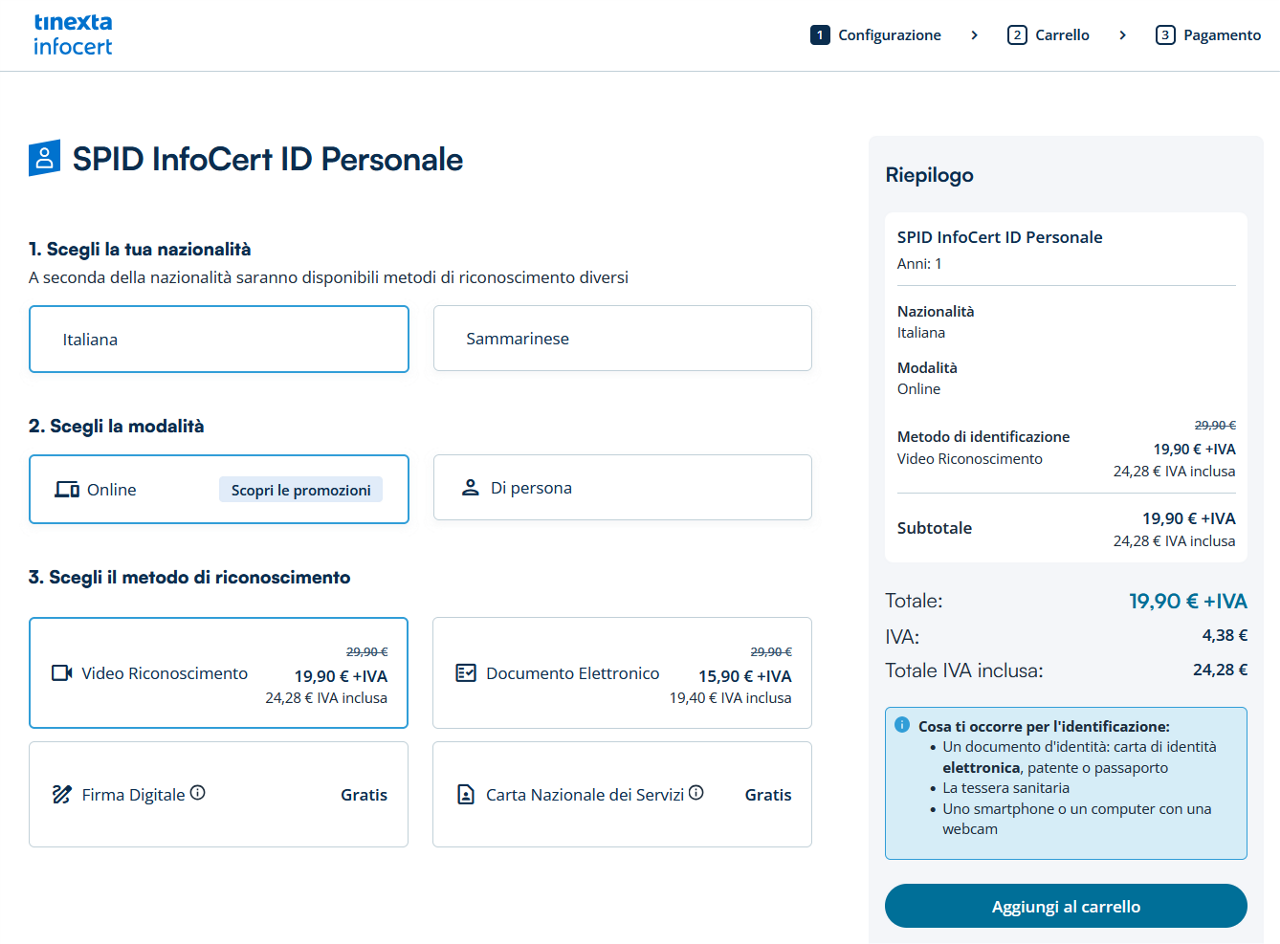Open info tooltip next to Carta Nazionale dei Servizi

point(696,793)
